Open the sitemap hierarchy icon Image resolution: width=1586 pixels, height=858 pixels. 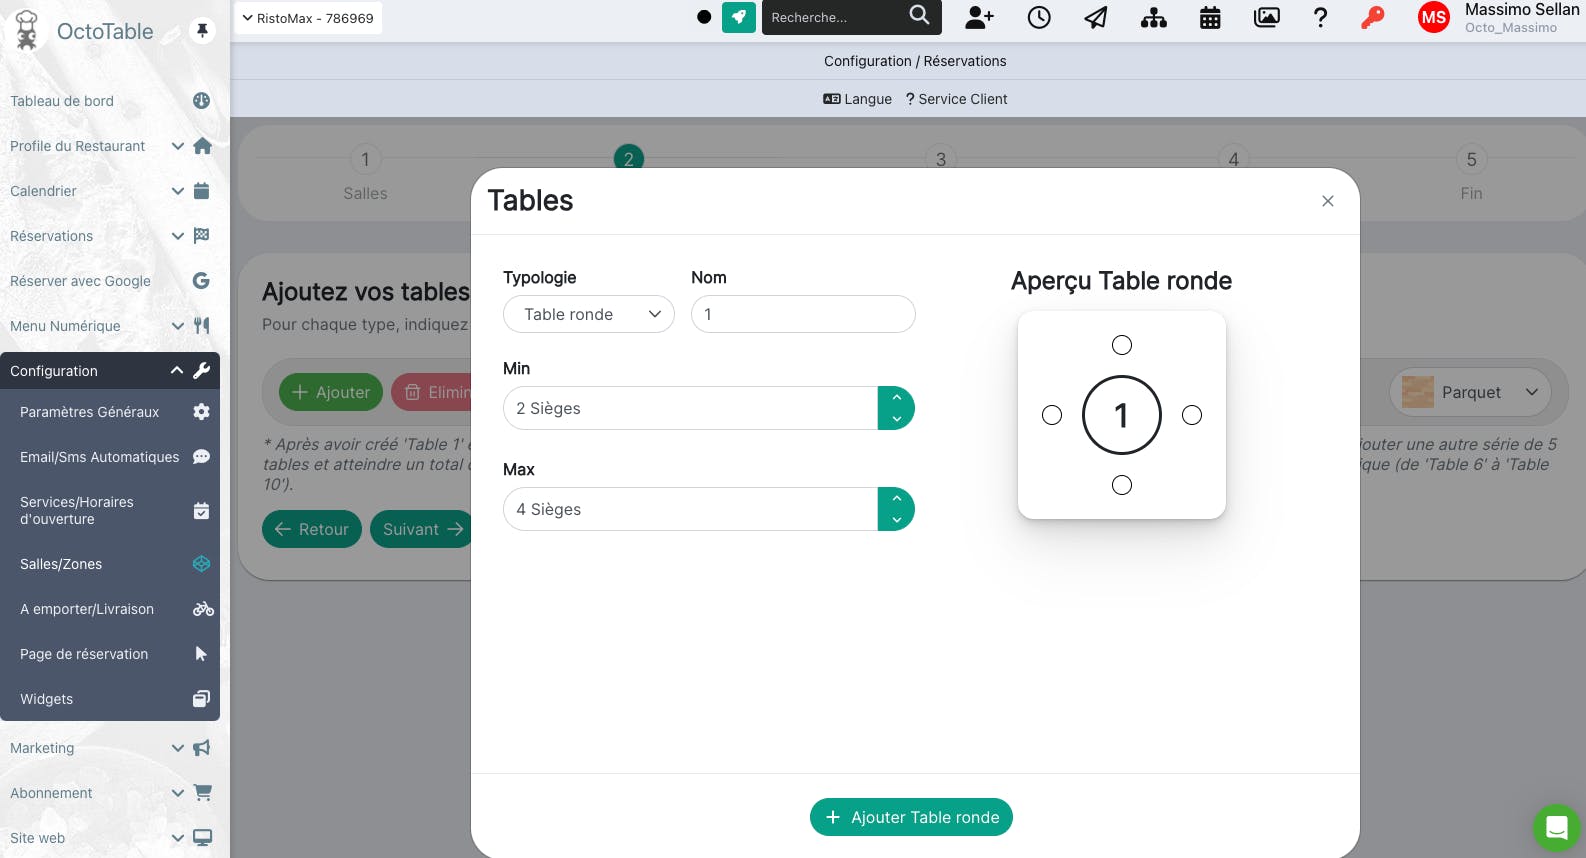tap(1154, 17)
